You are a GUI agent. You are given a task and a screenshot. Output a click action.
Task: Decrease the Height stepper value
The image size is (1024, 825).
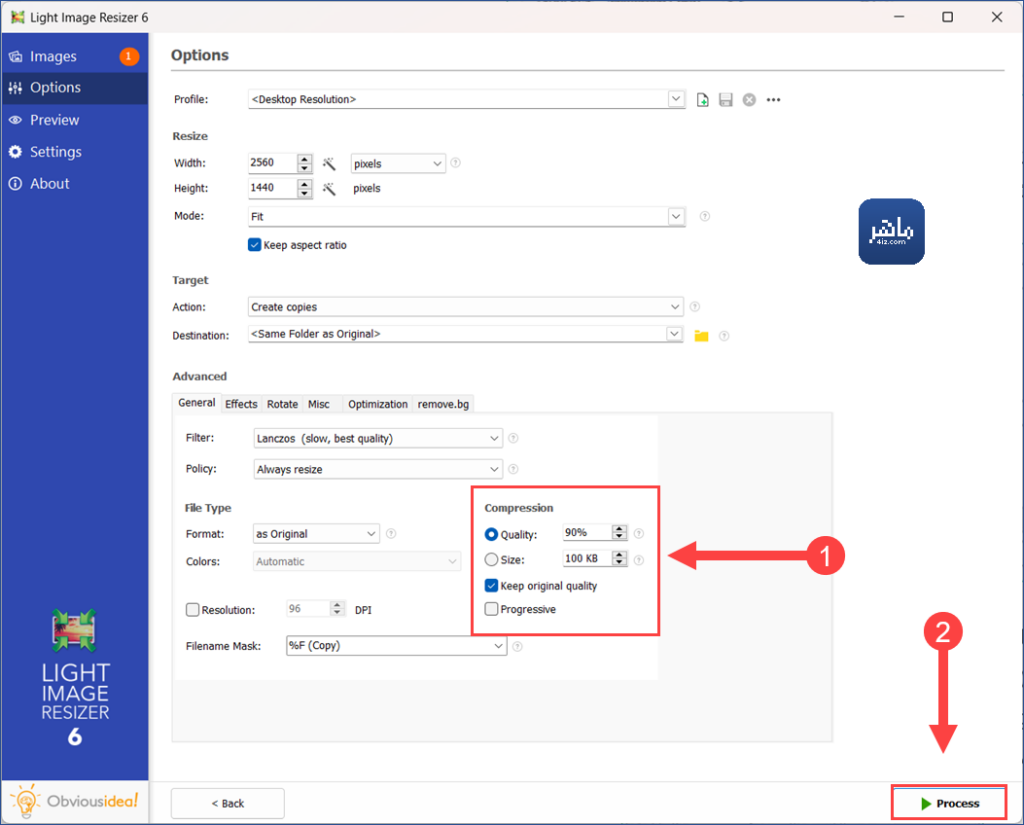pos(304,193)
